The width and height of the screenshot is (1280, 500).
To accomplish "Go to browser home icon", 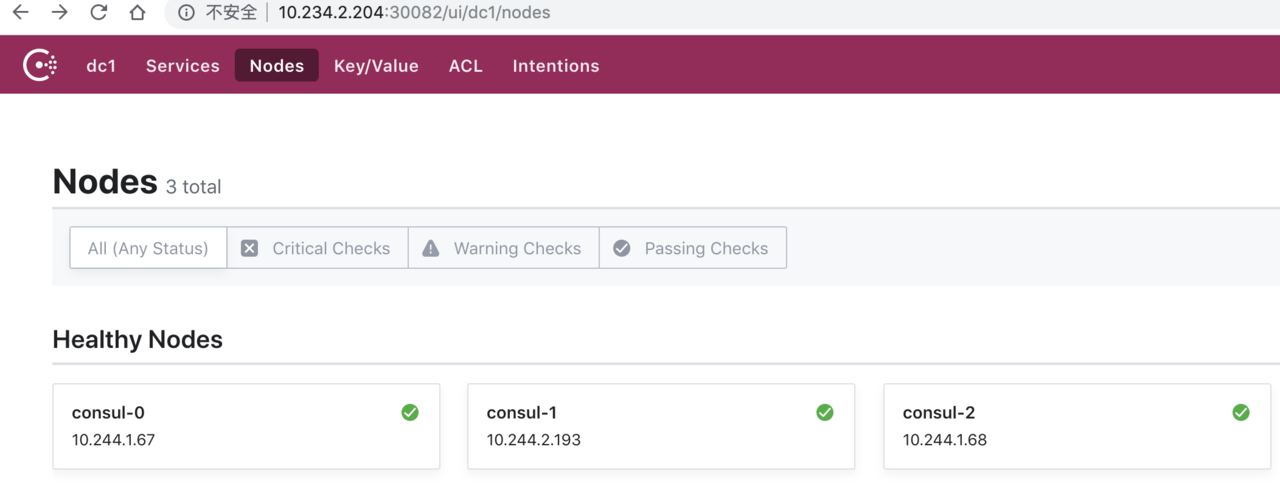I will coord(138,13).
